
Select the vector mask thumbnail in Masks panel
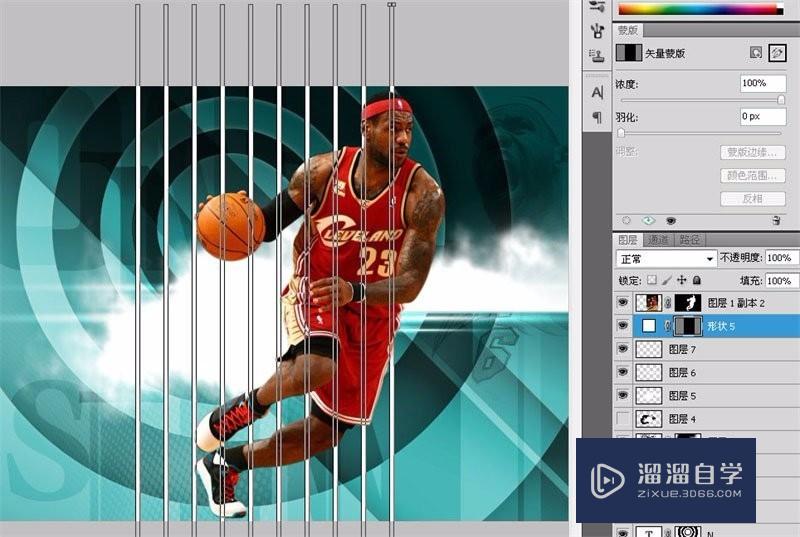coord(629,53)
